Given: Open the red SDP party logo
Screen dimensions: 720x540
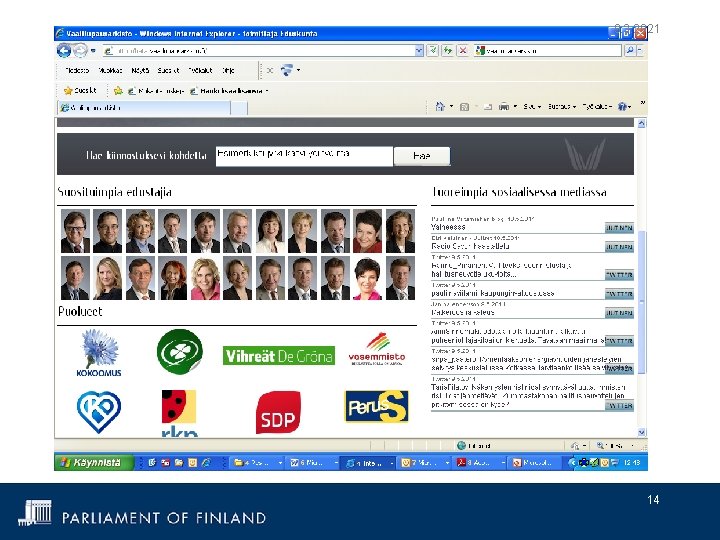Looking at the screenshot, I should [x=278, y=412].
